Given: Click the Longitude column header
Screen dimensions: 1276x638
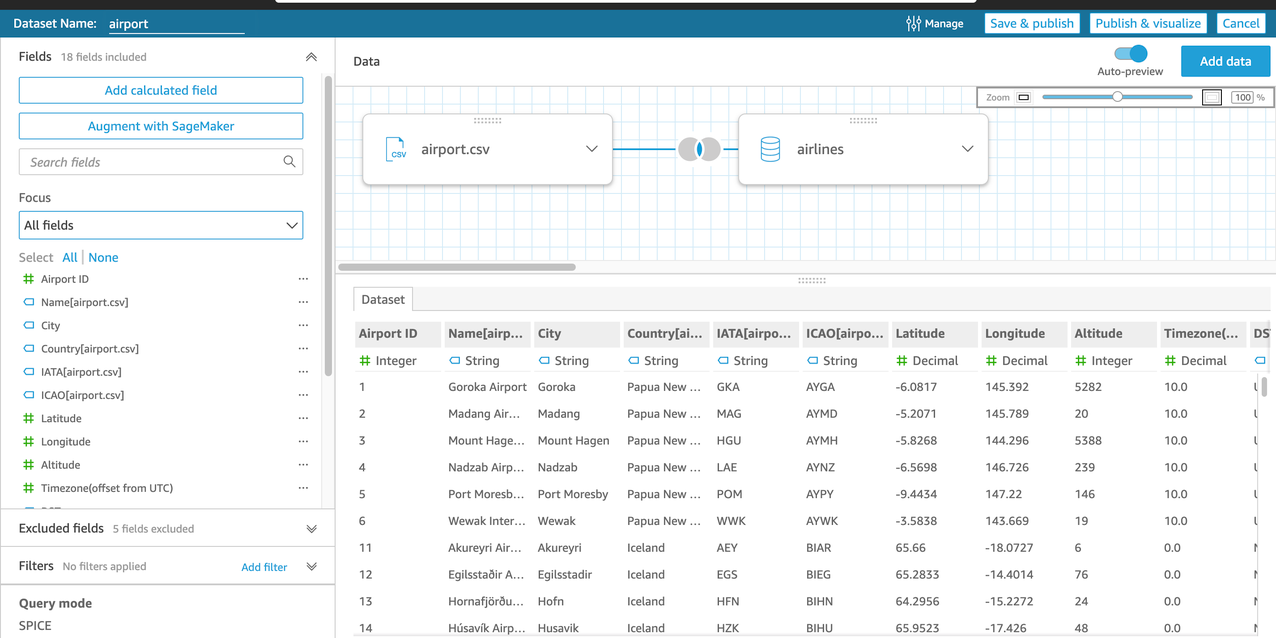Looking at the screenshot, I should point(1025,333).
